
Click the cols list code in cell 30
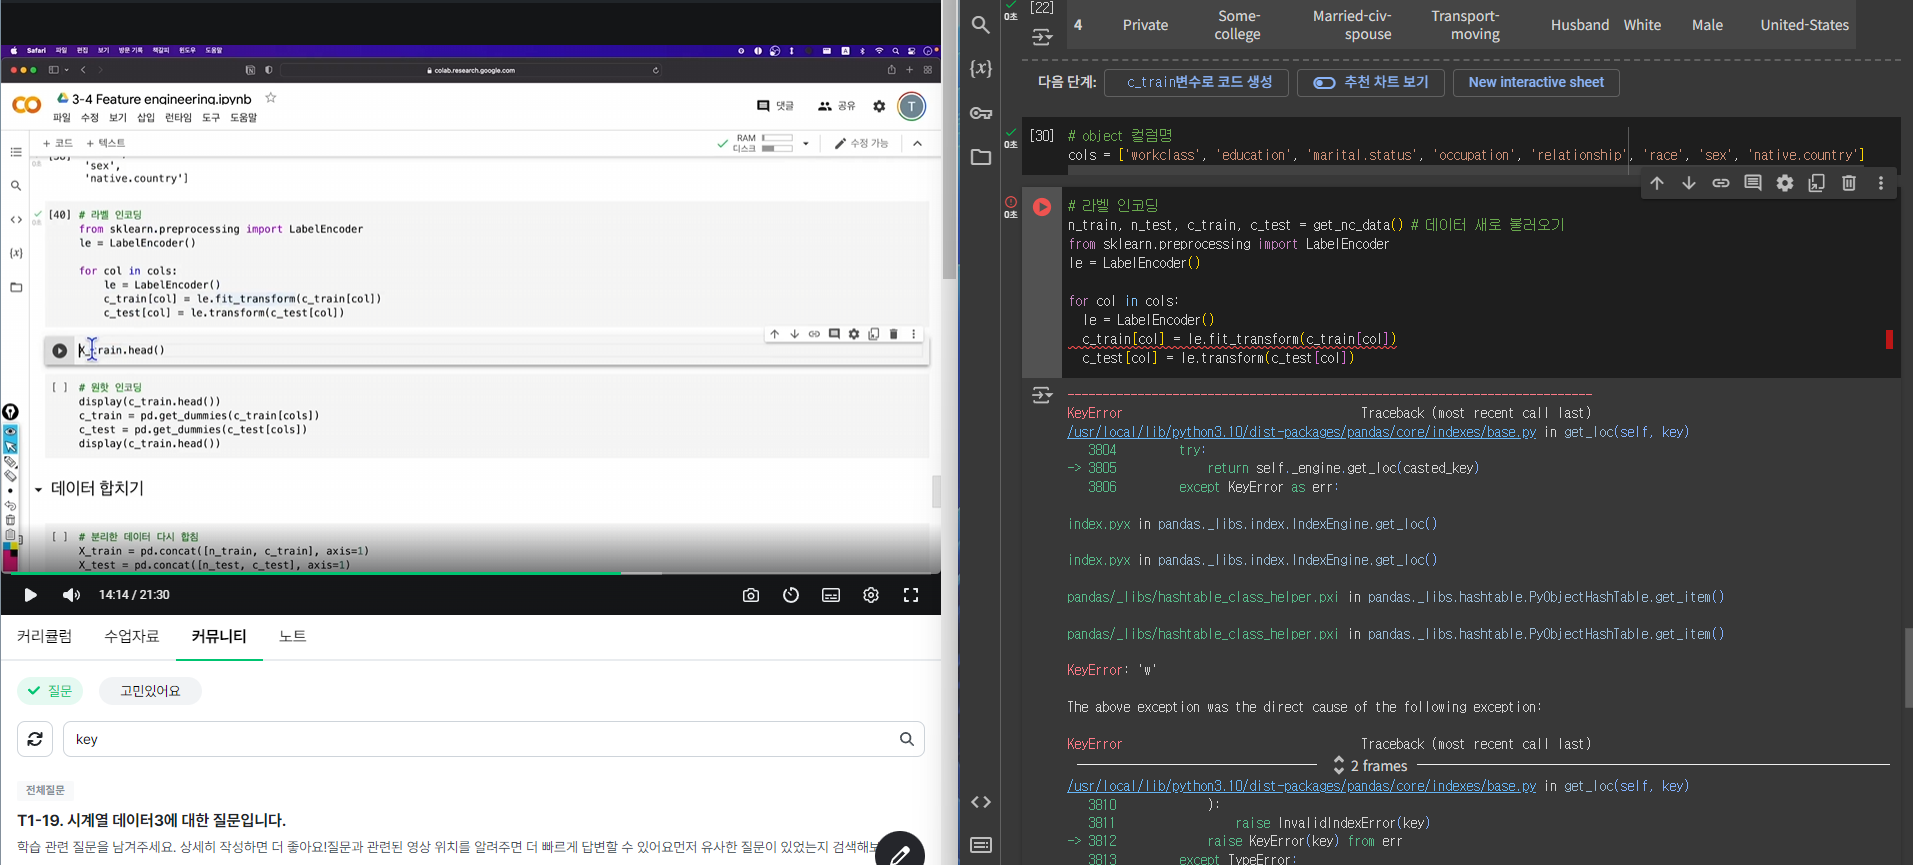click(1466, 155)
